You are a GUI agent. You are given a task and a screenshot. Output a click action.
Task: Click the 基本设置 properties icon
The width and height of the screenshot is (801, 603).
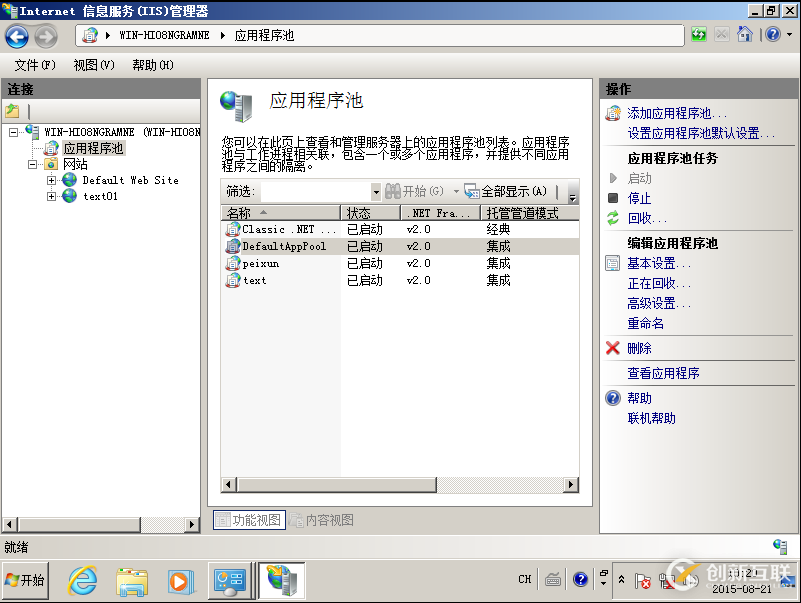[611, 262]
